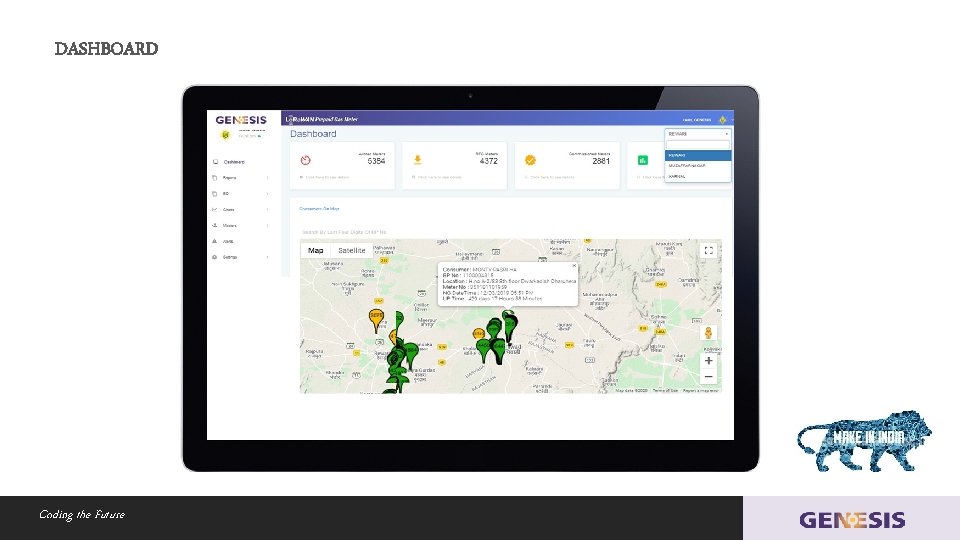Click the Meter No line in popup

point(474,287)
